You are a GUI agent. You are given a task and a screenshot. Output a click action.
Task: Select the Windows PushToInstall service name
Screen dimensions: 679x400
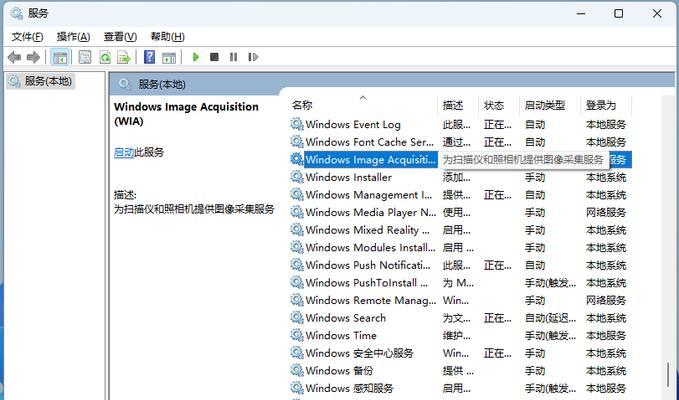coord(366,283)
